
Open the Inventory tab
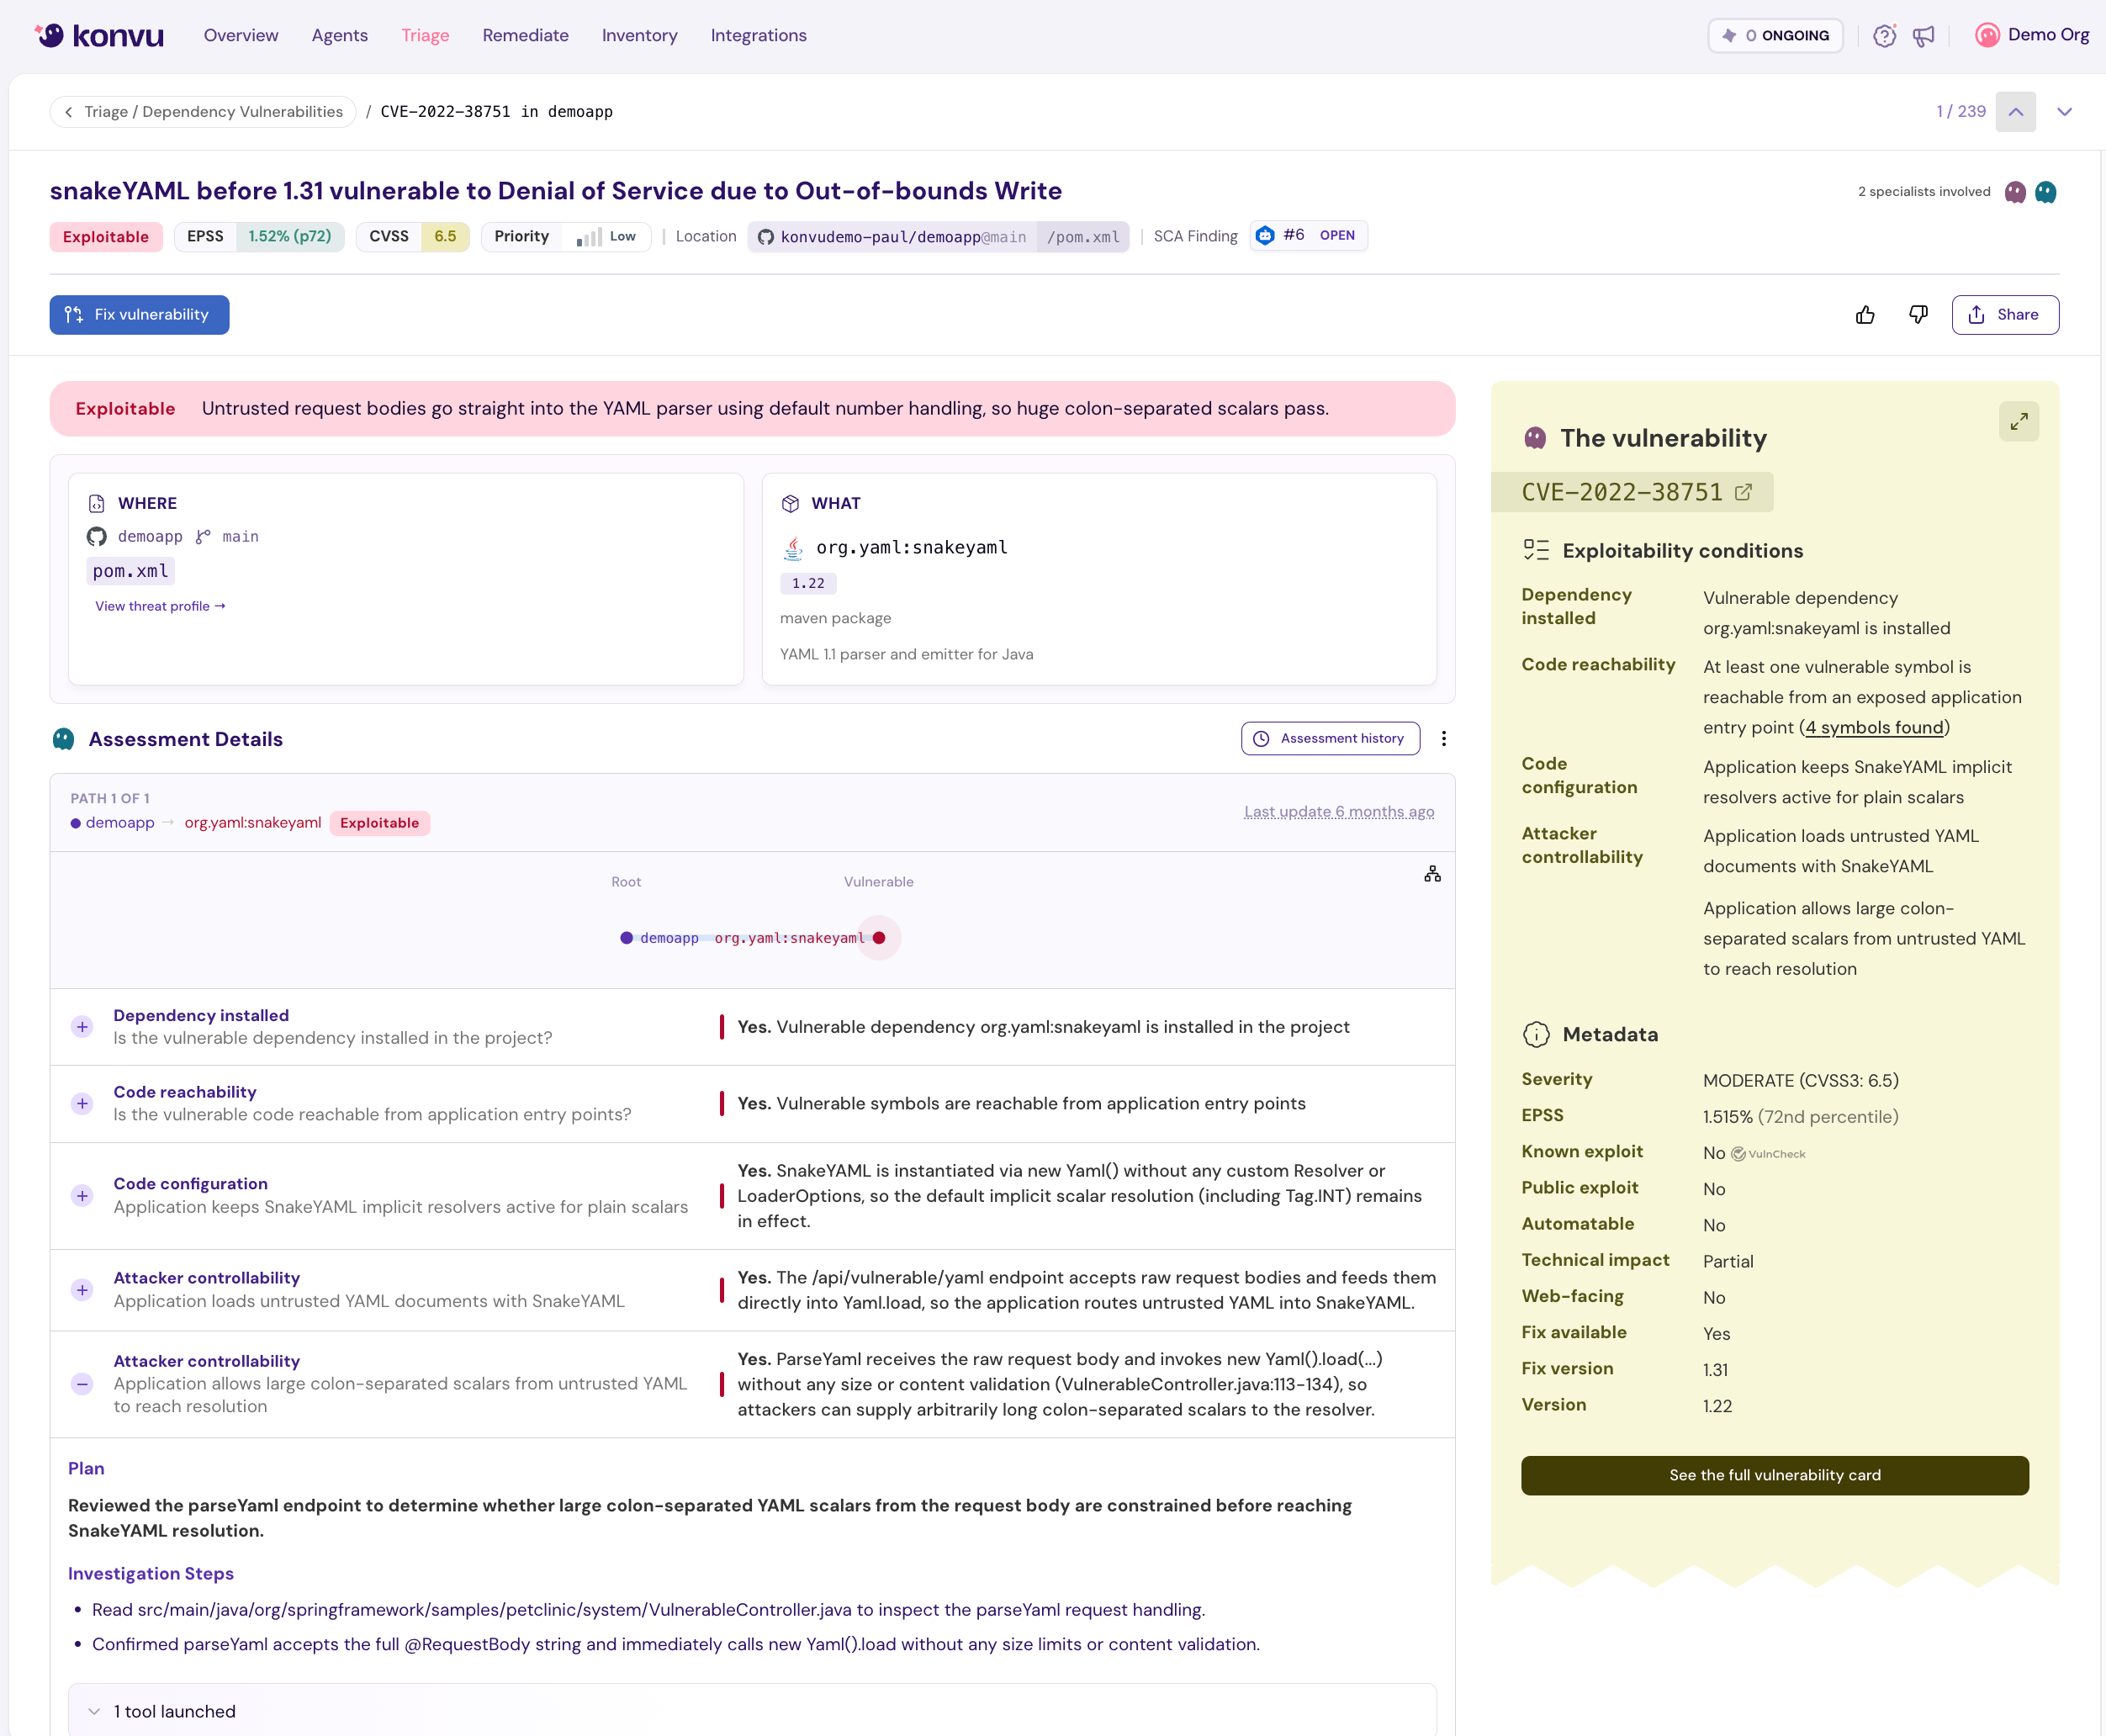click(639, 36)
